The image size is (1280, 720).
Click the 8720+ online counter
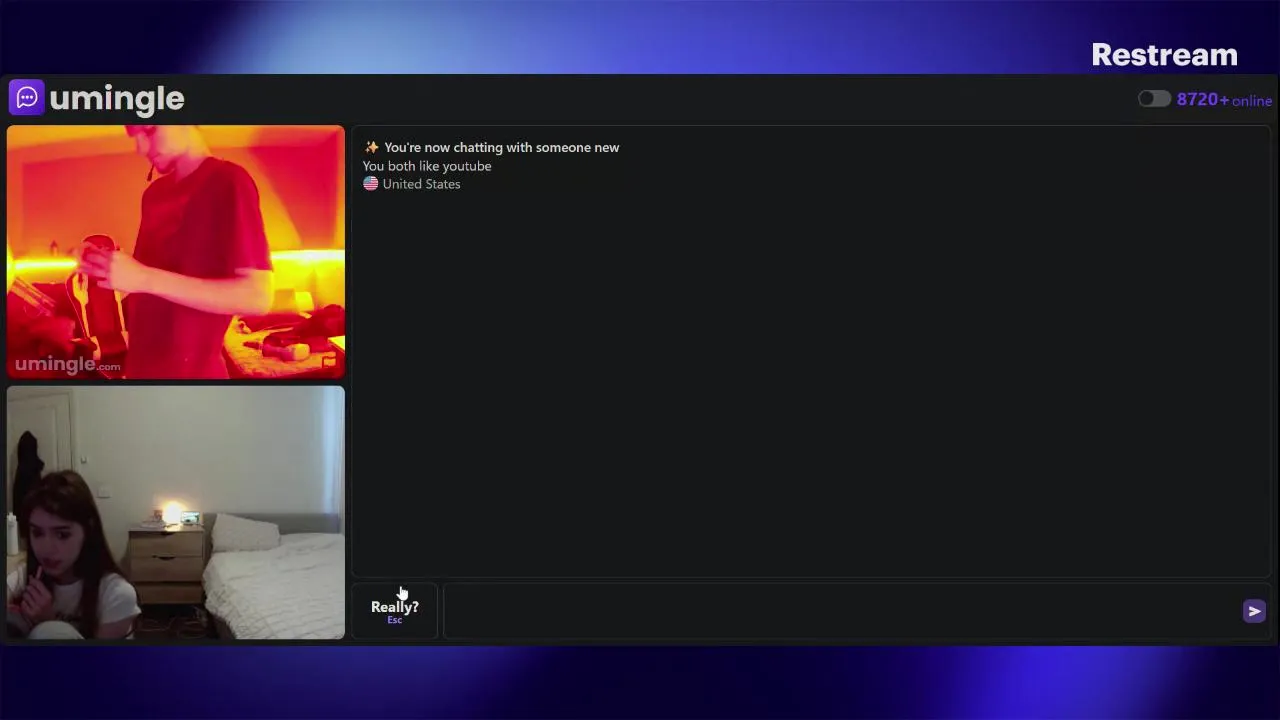coord(1224,100)
